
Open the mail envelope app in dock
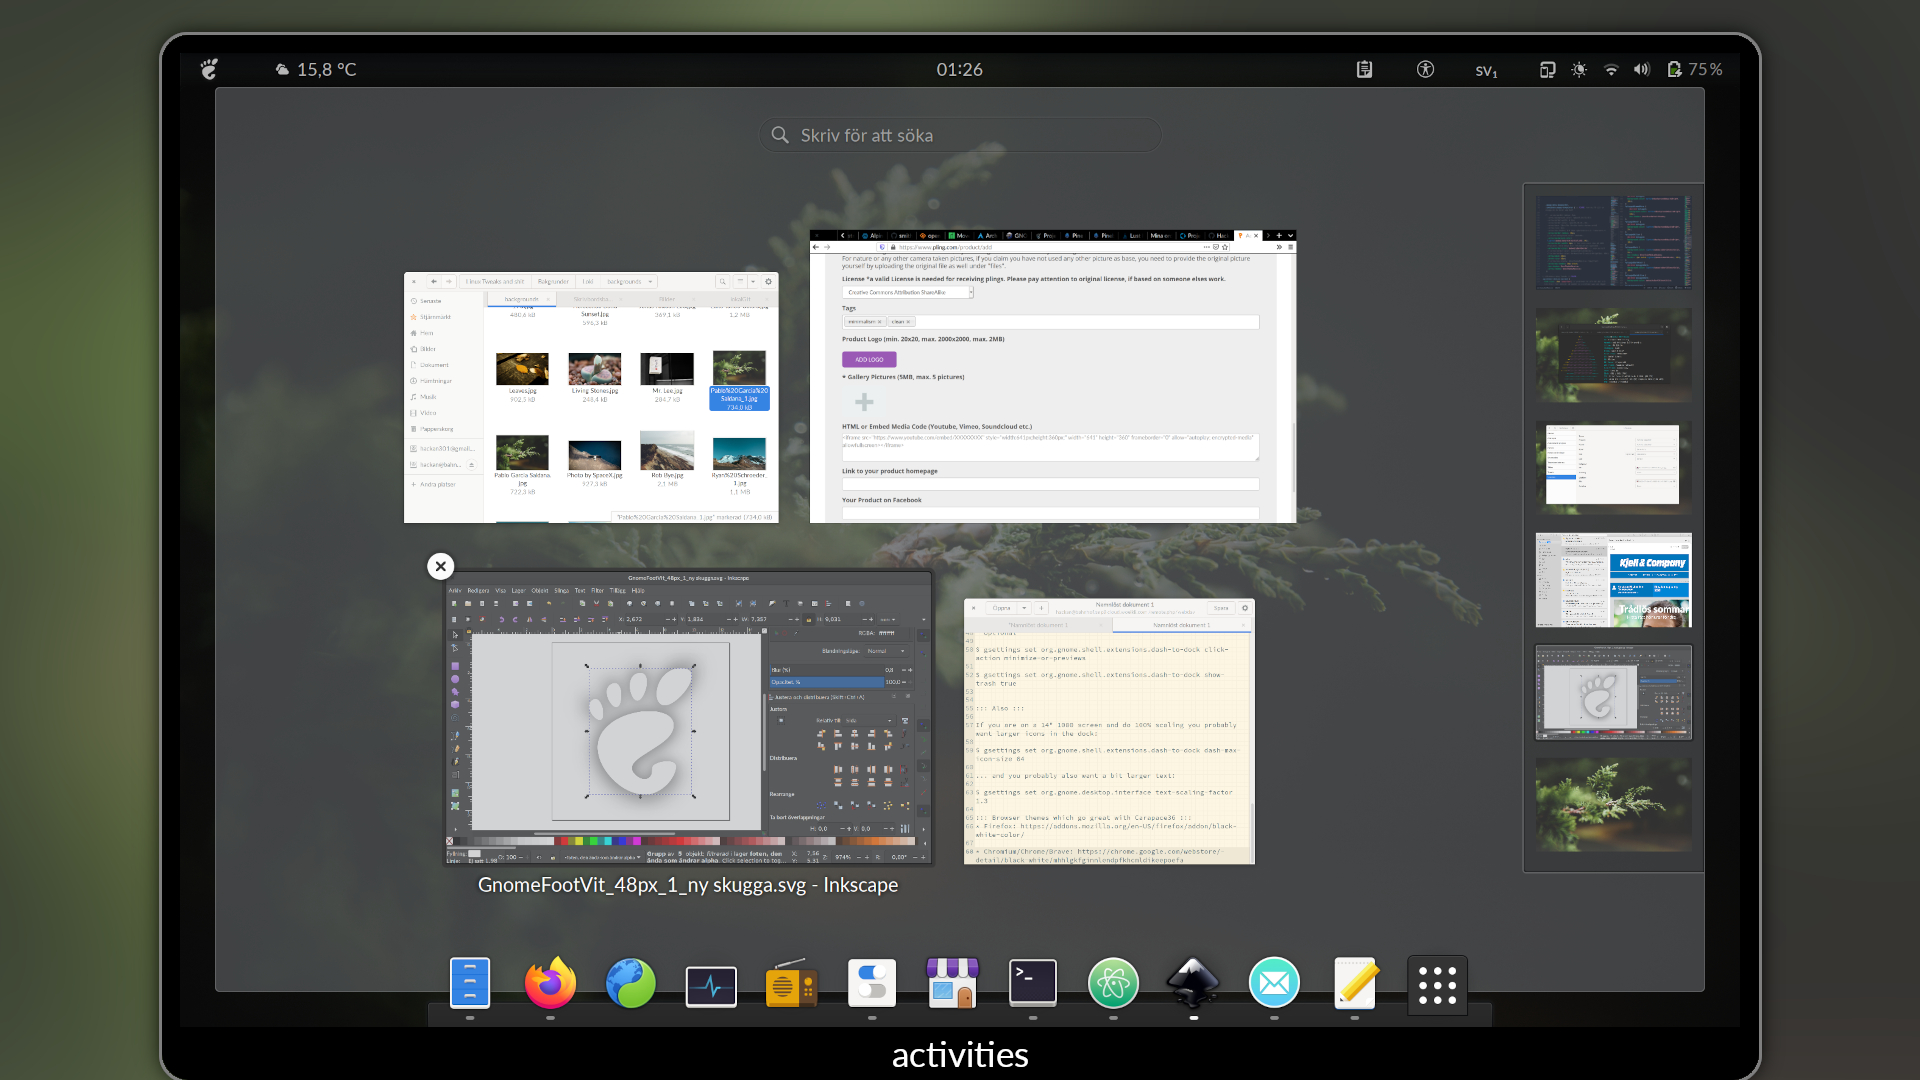click(1274, 984)
